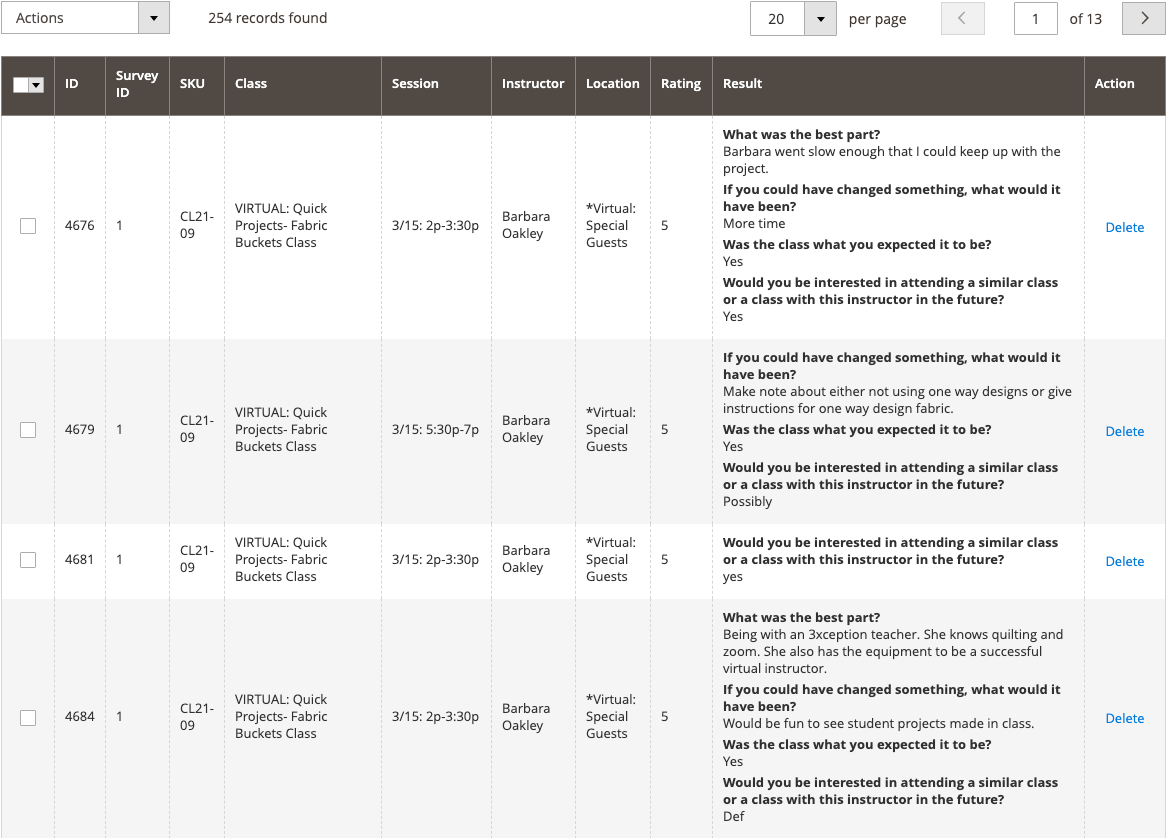1167x838 pixels.
Task: Click Delete for record 4681
Action: tap(1124, 561)
